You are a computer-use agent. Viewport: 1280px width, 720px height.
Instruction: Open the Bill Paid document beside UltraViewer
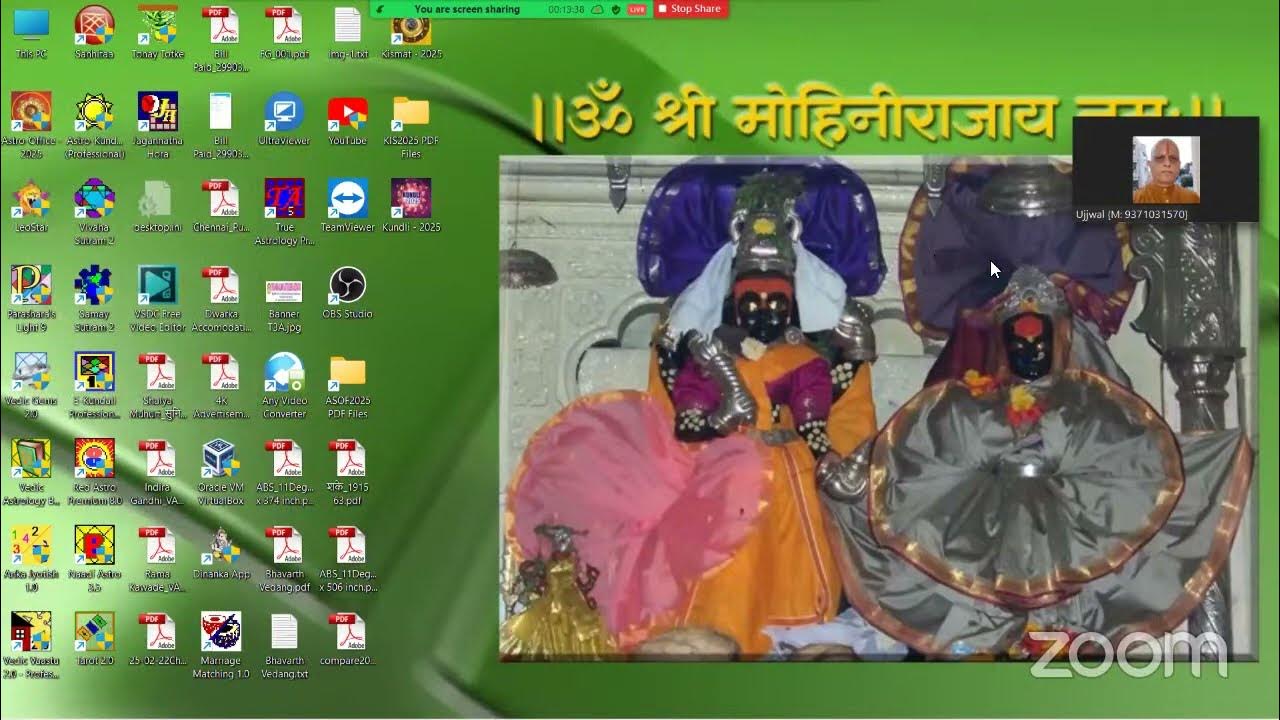point(221,126)
